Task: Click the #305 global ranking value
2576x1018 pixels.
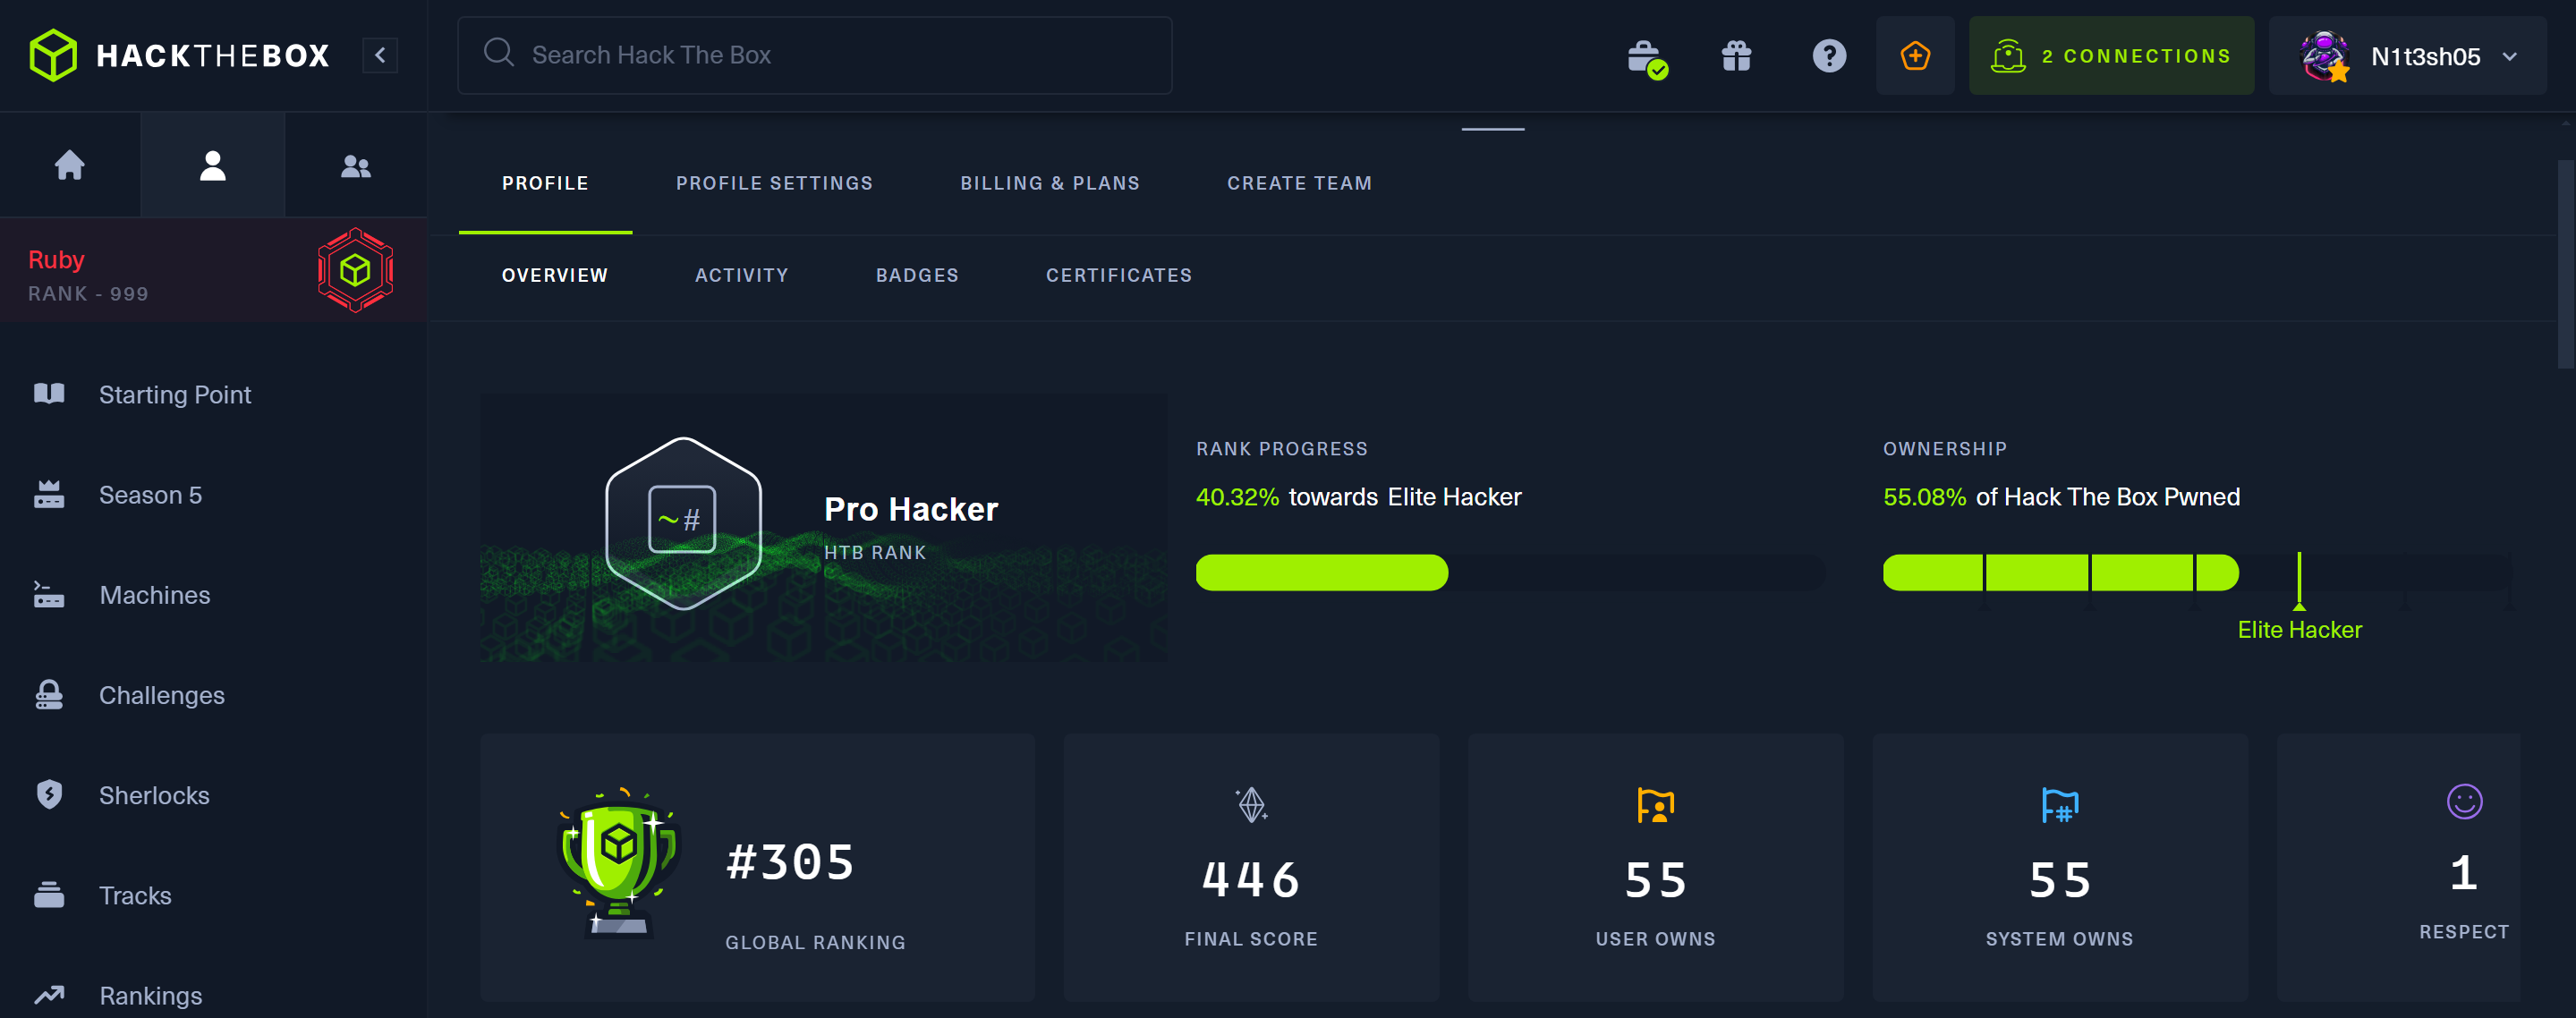Action: click(x=790, y=862)
